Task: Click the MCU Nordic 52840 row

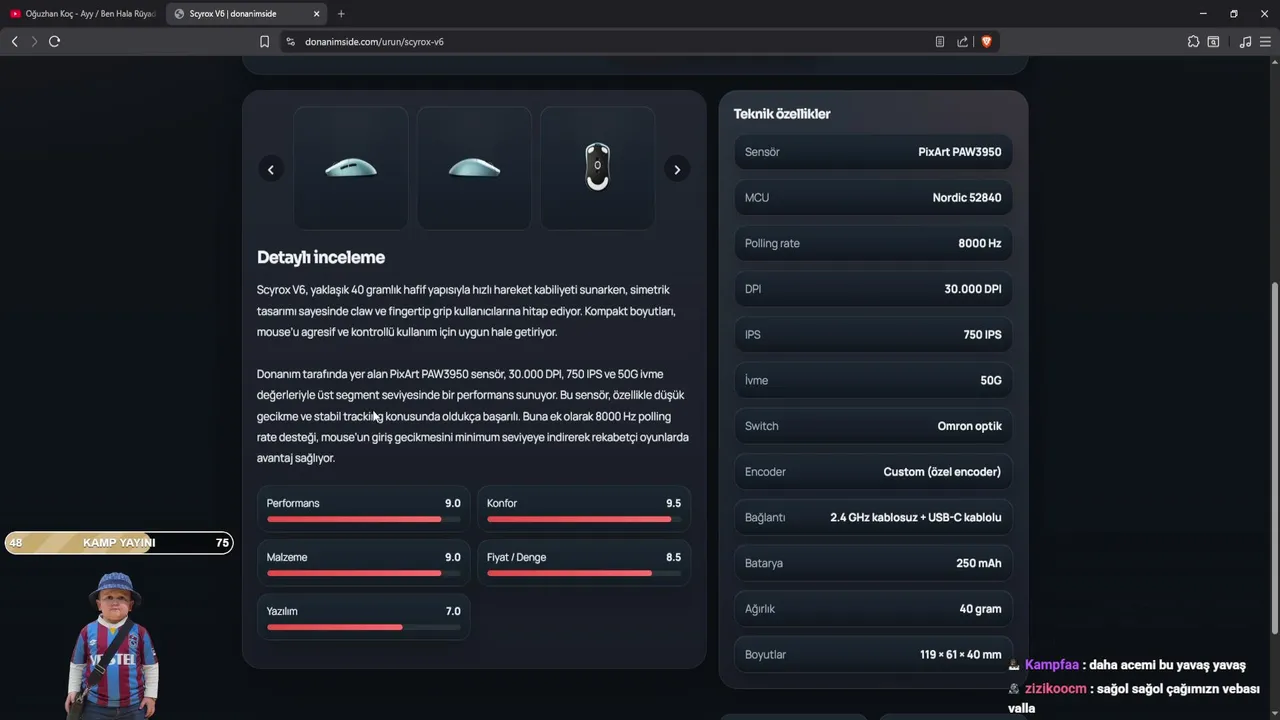Action: 873,198
